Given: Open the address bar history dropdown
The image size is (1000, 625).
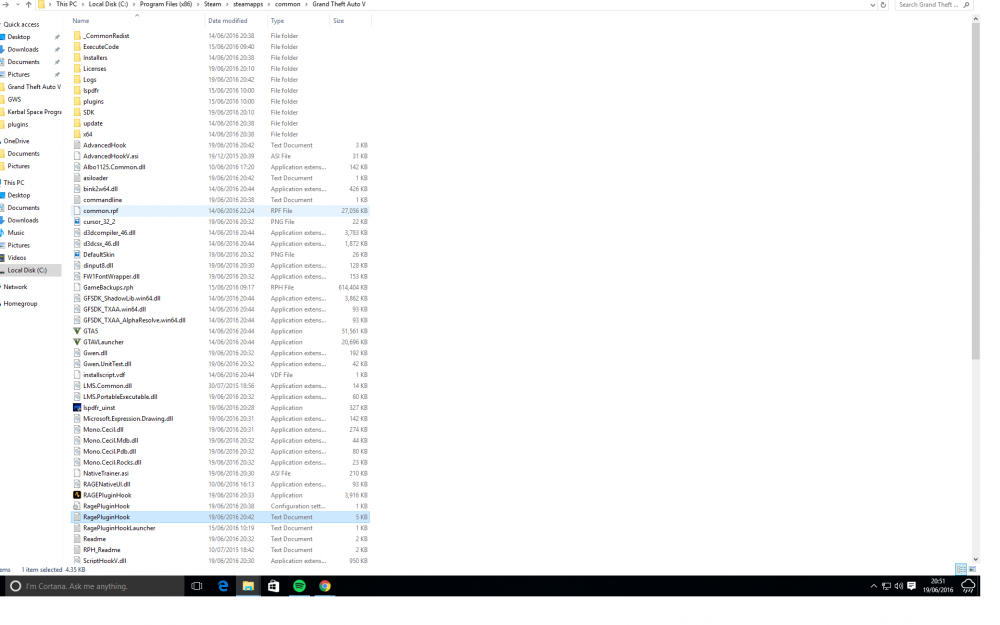Looking at the screenshot, I should pos(872,4).
